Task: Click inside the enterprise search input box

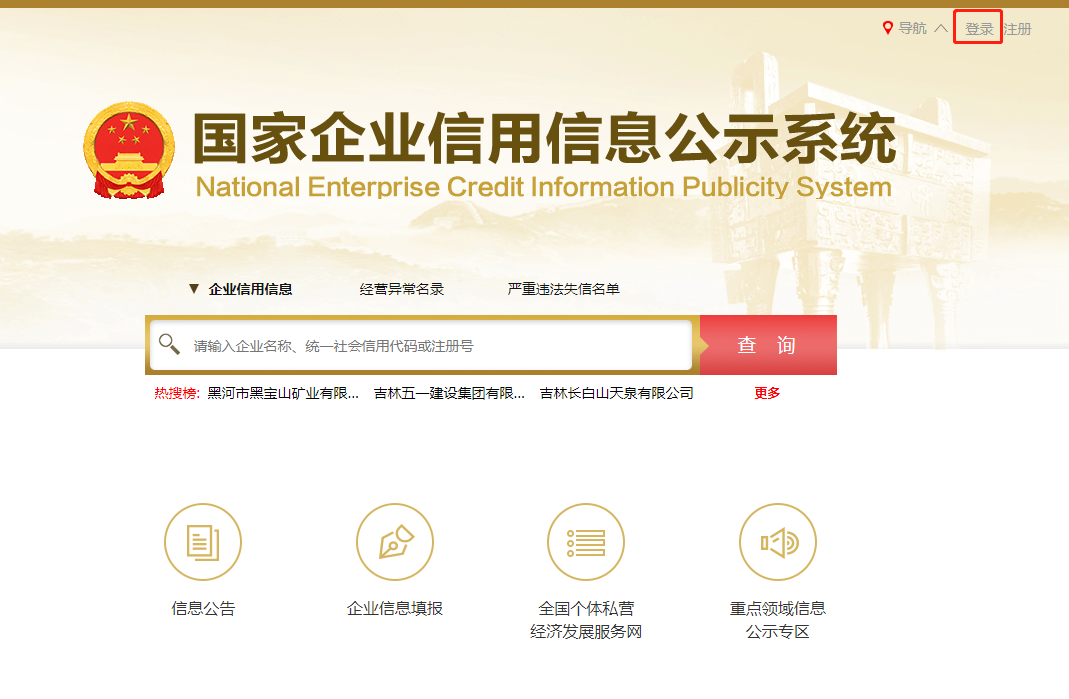Action: click(x=420, y=344)
